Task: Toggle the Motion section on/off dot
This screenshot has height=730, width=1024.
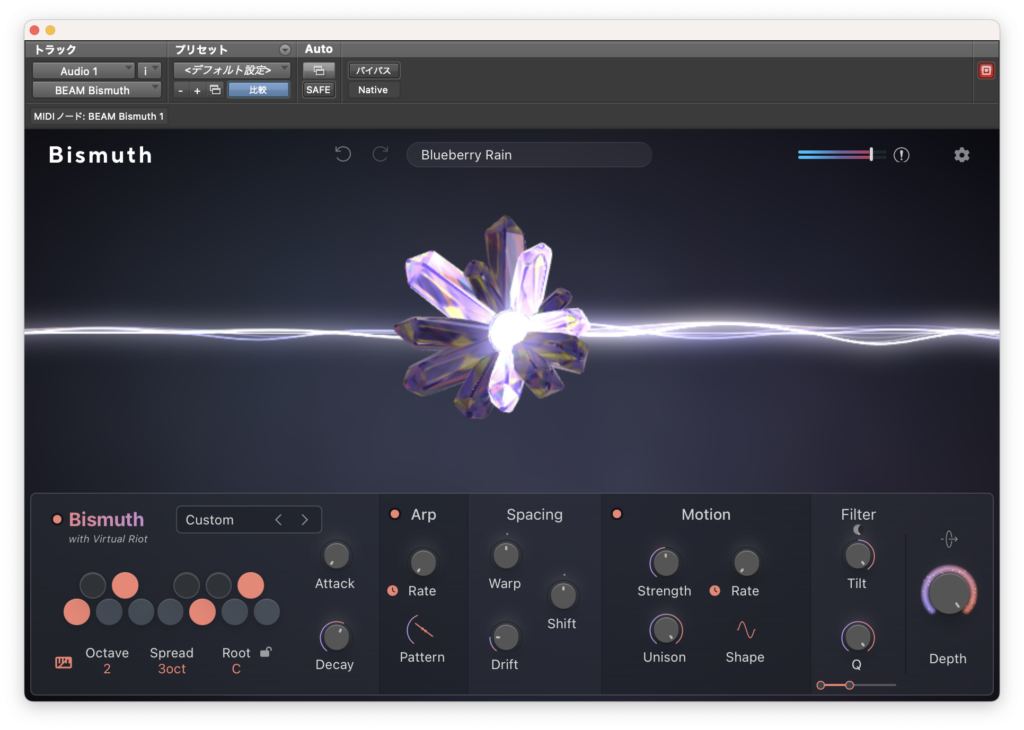Action: click(616, 514)
